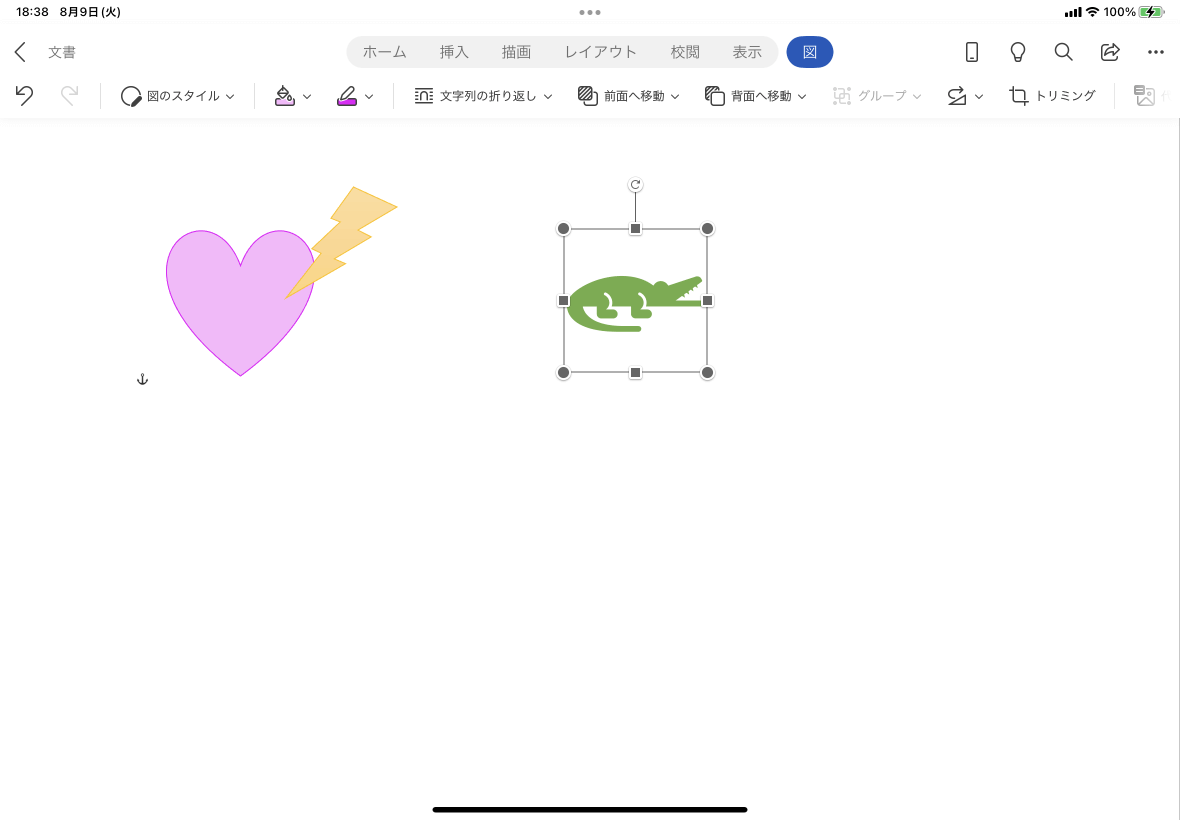The width and height of the screenshot is (1180, 820).
Task: Click the disabled グループ group option
Action: point(877,96)
